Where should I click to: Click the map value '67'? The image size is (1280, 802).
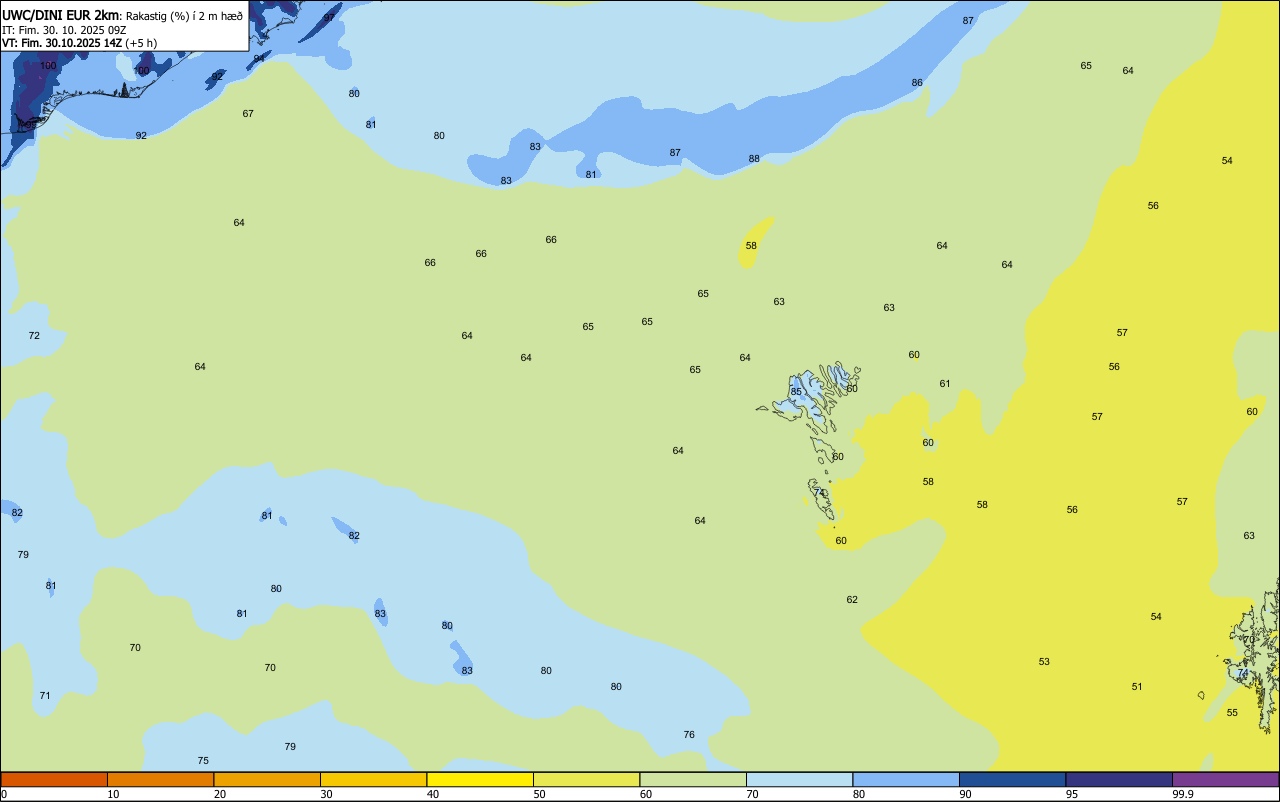pos(248,114)
